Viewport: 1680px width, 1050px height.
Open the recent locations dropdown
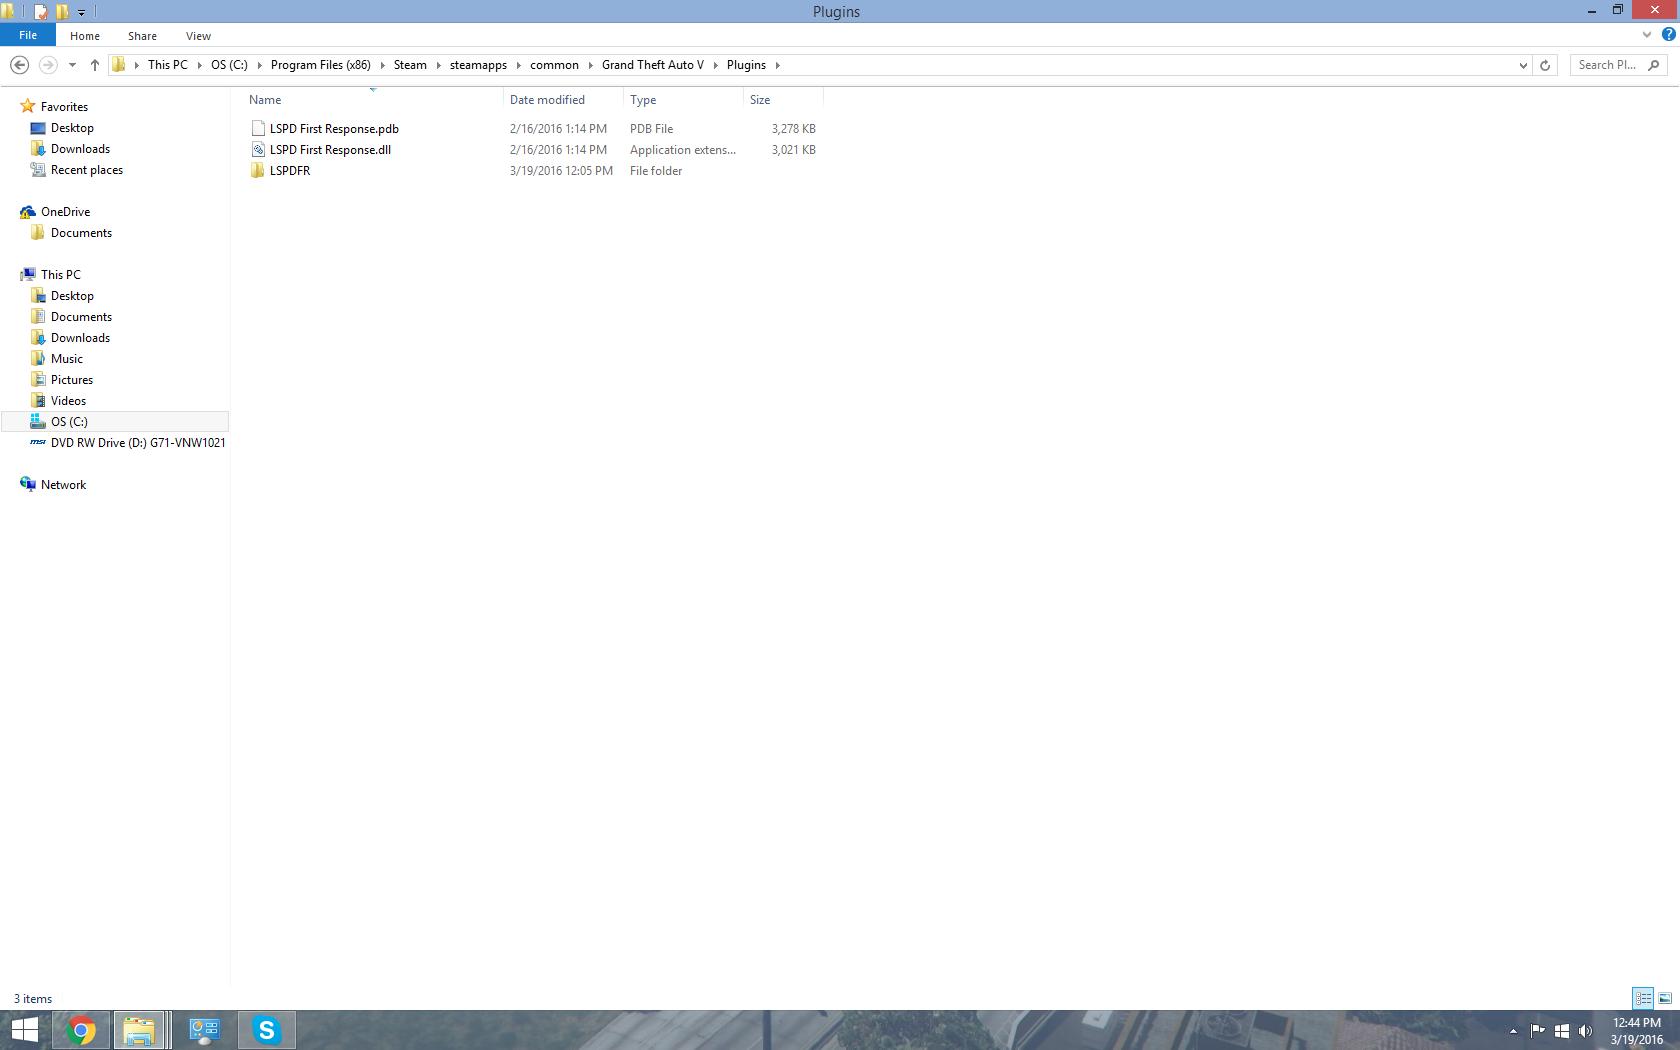[x=72, y=65]
